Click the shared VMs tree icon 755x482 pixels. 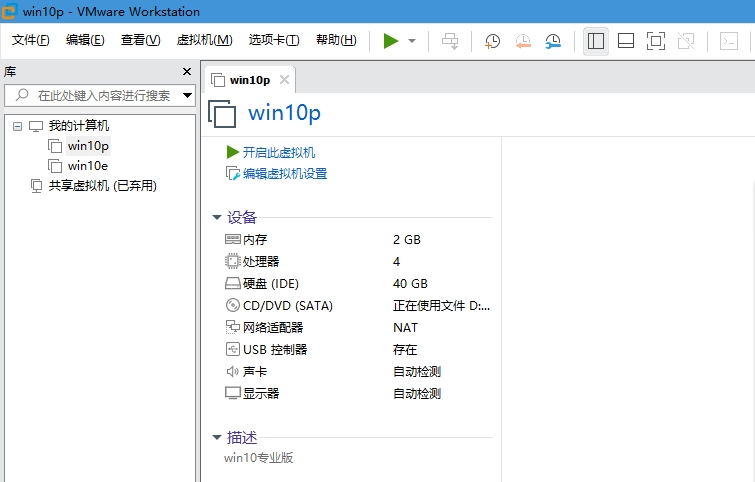(36, 186)
